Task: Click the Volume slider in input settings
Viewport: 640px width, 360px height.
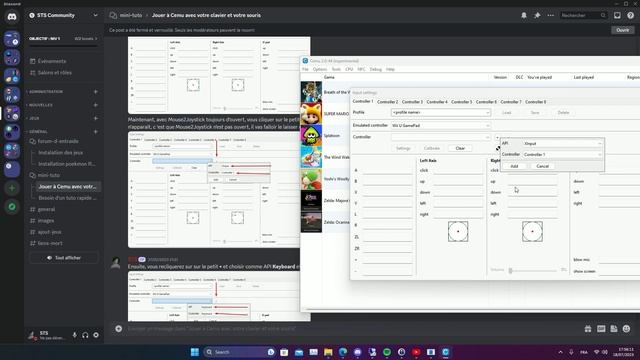Action: tap(533, 270)
